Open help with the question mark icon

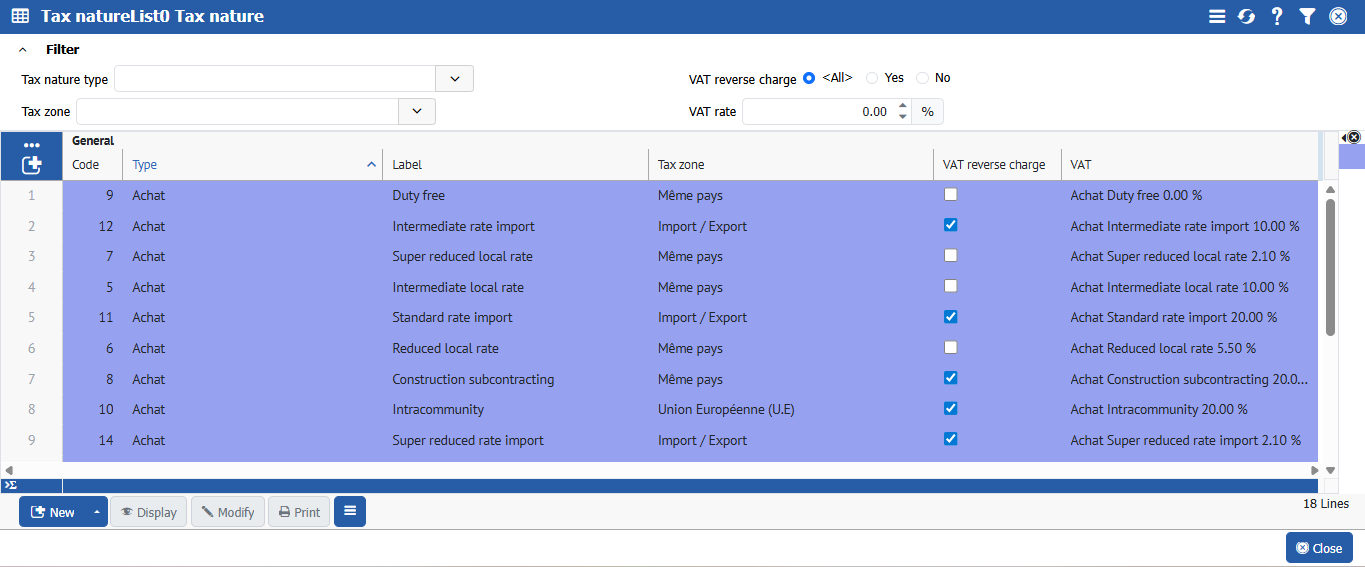pyautogui.click(x=1277, y=17)
